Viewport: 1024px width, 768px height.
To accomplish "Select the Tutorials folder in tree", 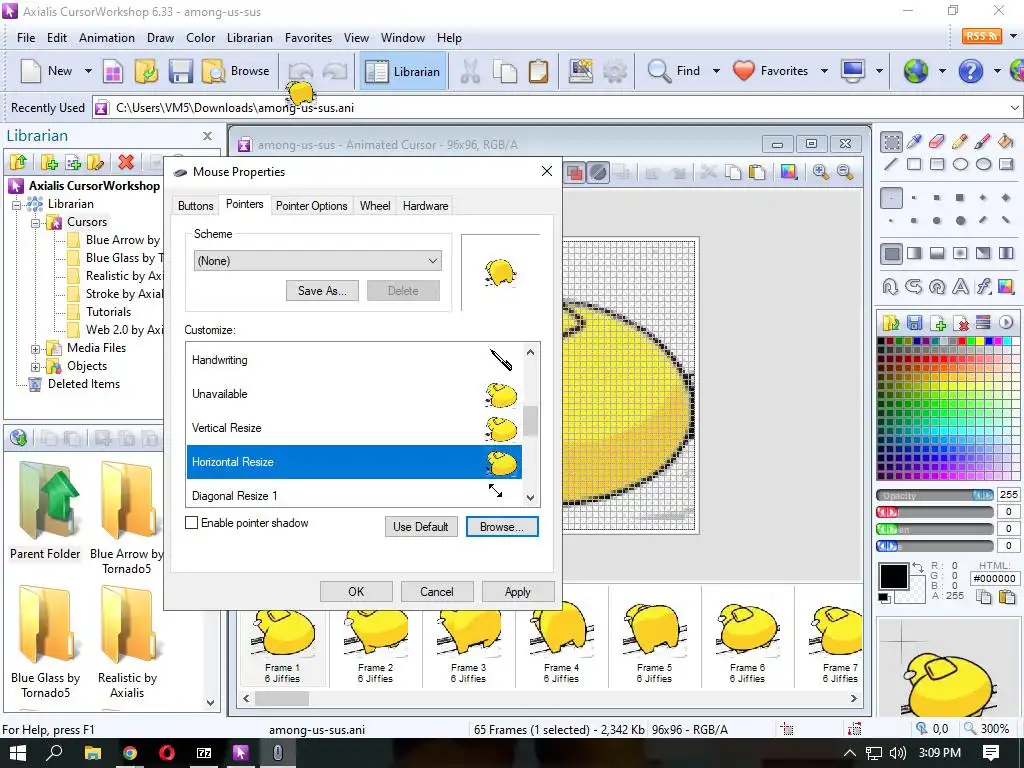I will click(108, 312).
